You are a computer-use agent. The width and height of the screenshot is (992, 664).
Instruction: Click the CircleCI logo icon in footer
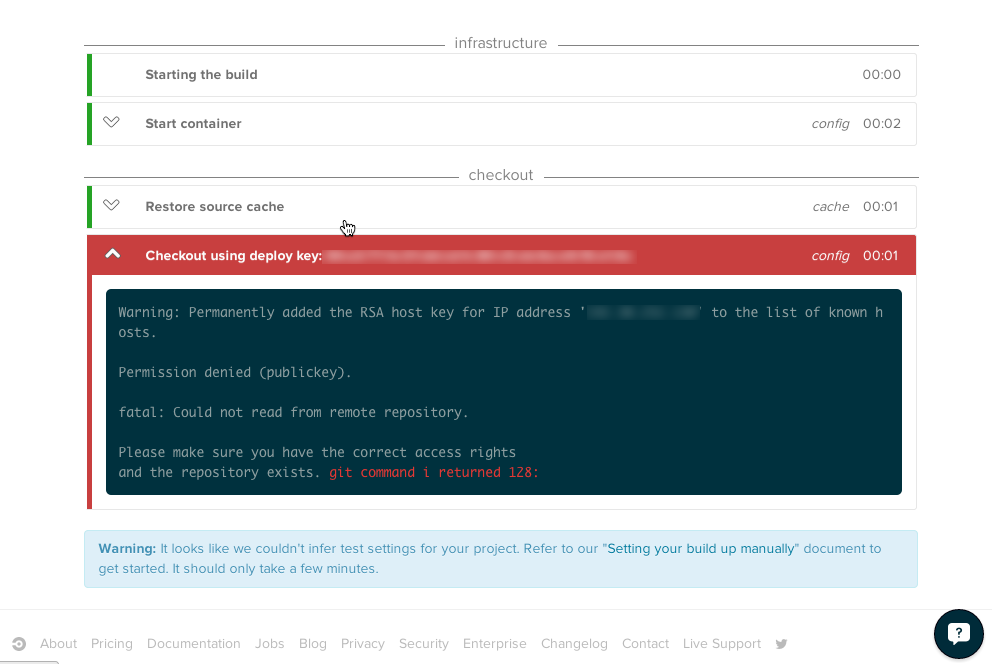tap(19, 644)
